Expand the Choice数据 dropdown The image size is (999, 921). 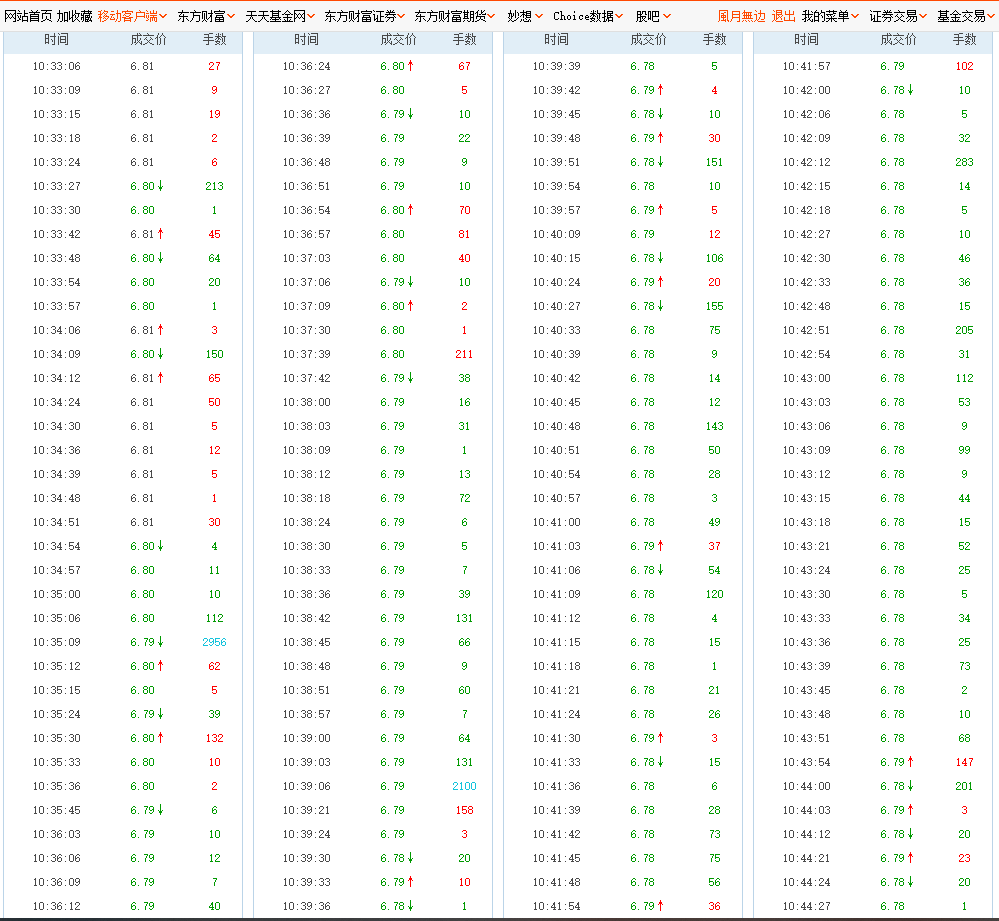point(588,16)
